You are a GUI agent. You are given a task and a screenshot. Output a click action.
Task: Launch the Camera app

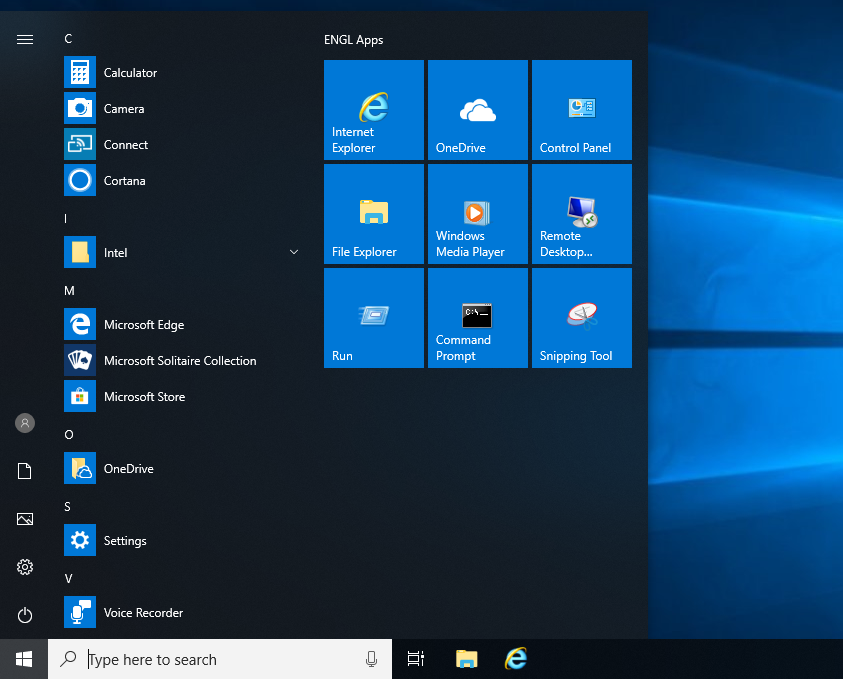coord(182,108)
